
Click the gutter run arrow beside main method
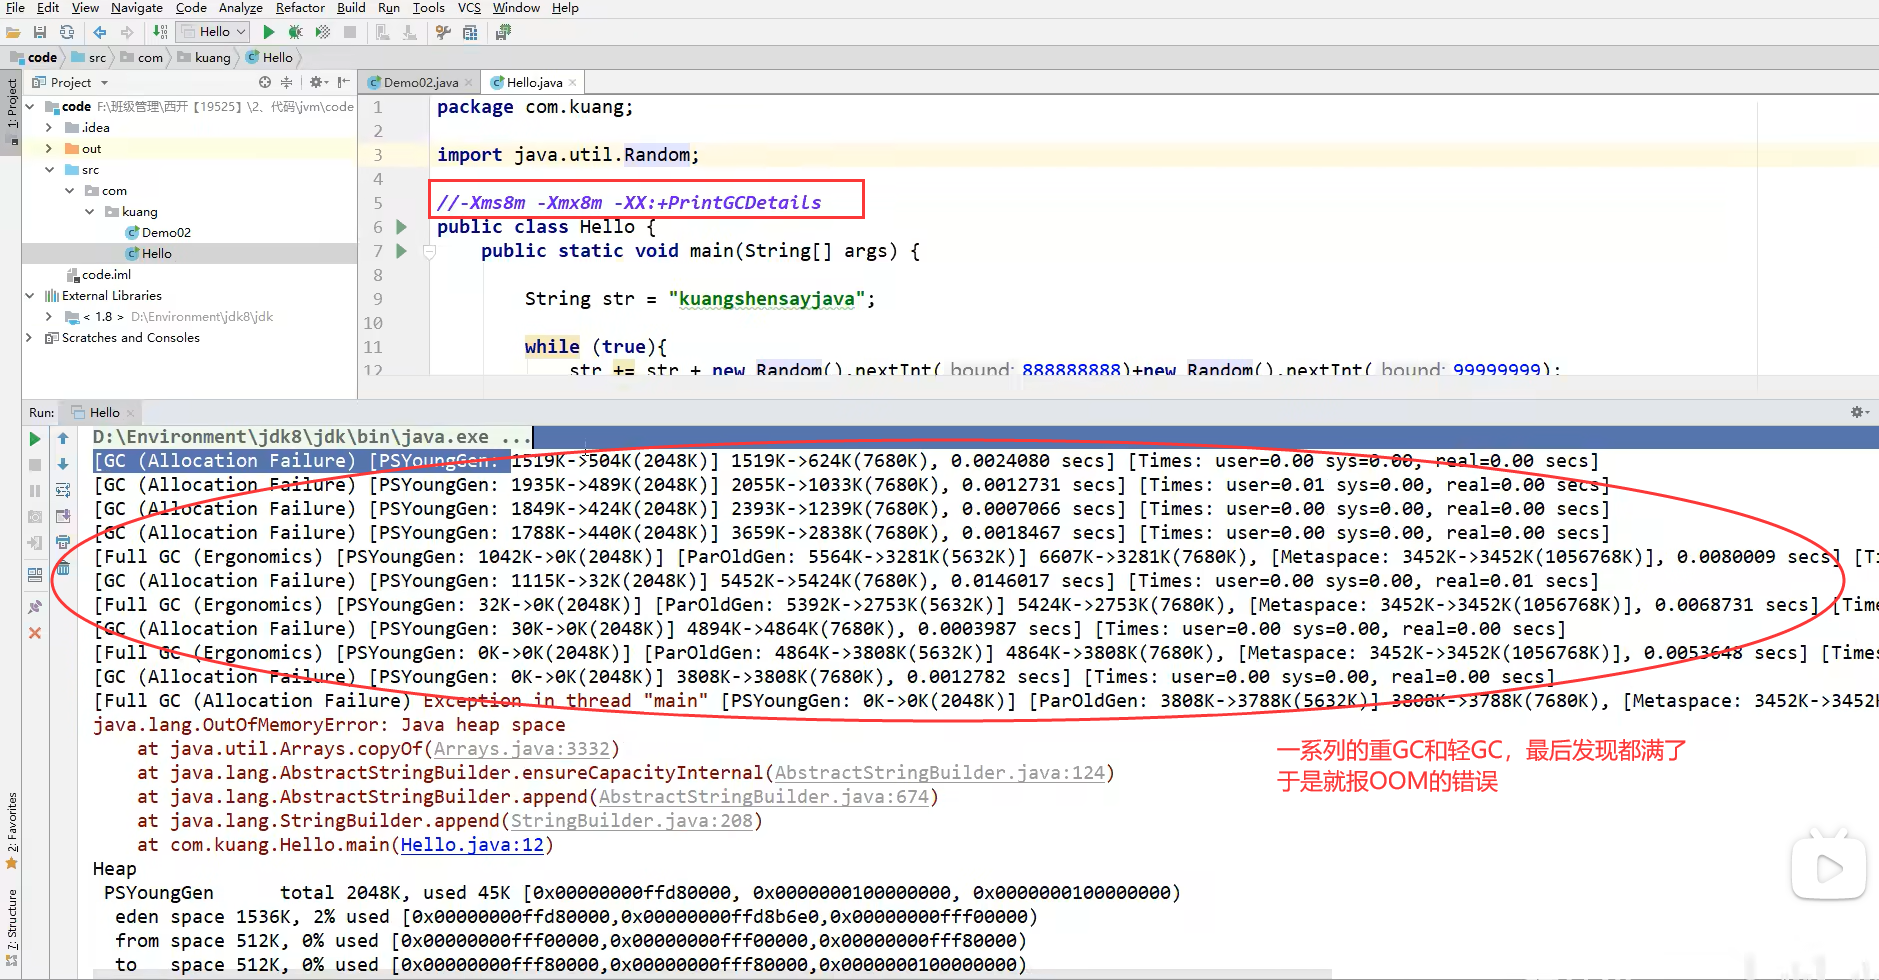401,251
